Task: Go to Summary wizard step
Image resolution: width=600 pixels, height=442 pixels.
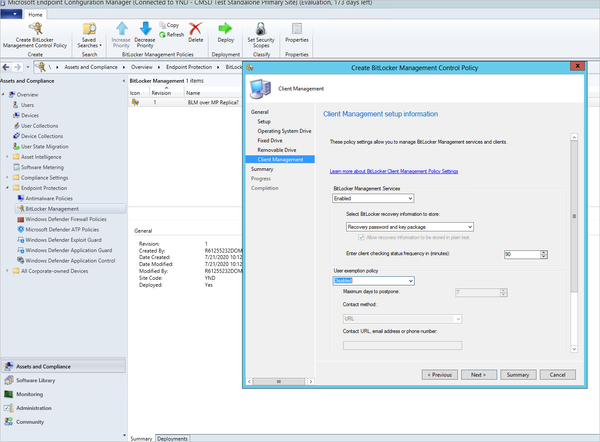Action: coord(262,169)
